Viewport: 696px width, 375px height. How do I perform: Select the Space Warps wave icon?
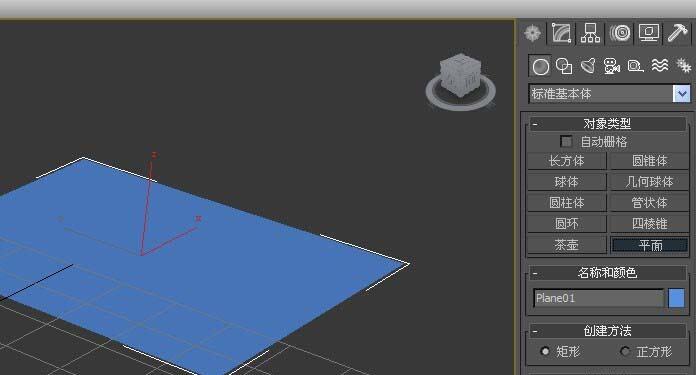click(660, 66)
